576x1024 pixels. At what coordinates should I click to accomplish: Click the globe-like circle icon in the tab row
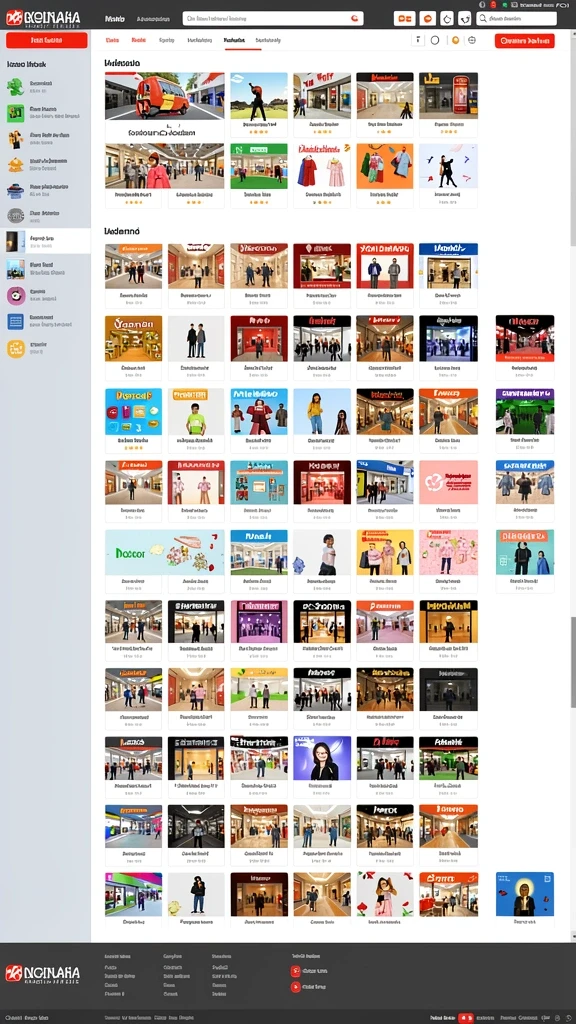click(x=472, y=40)
